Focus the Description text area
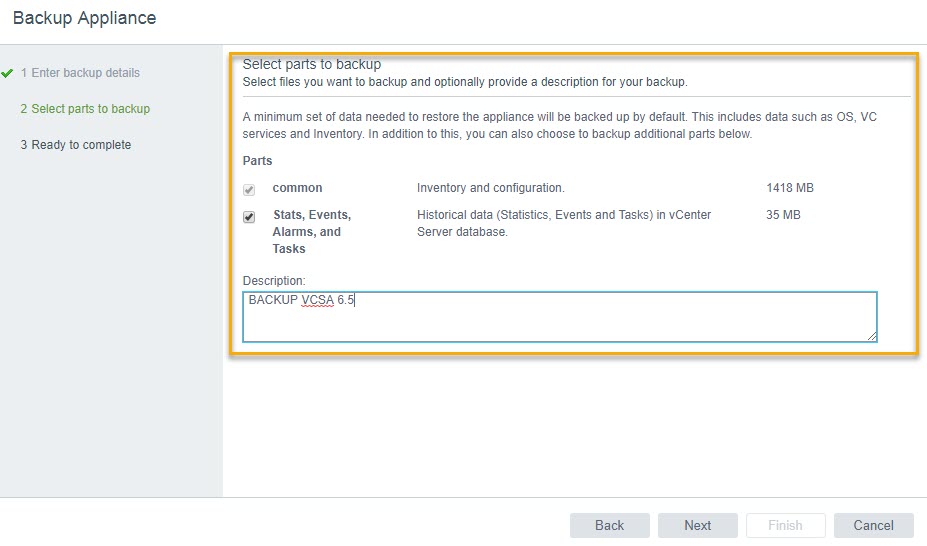 point(560,322)
